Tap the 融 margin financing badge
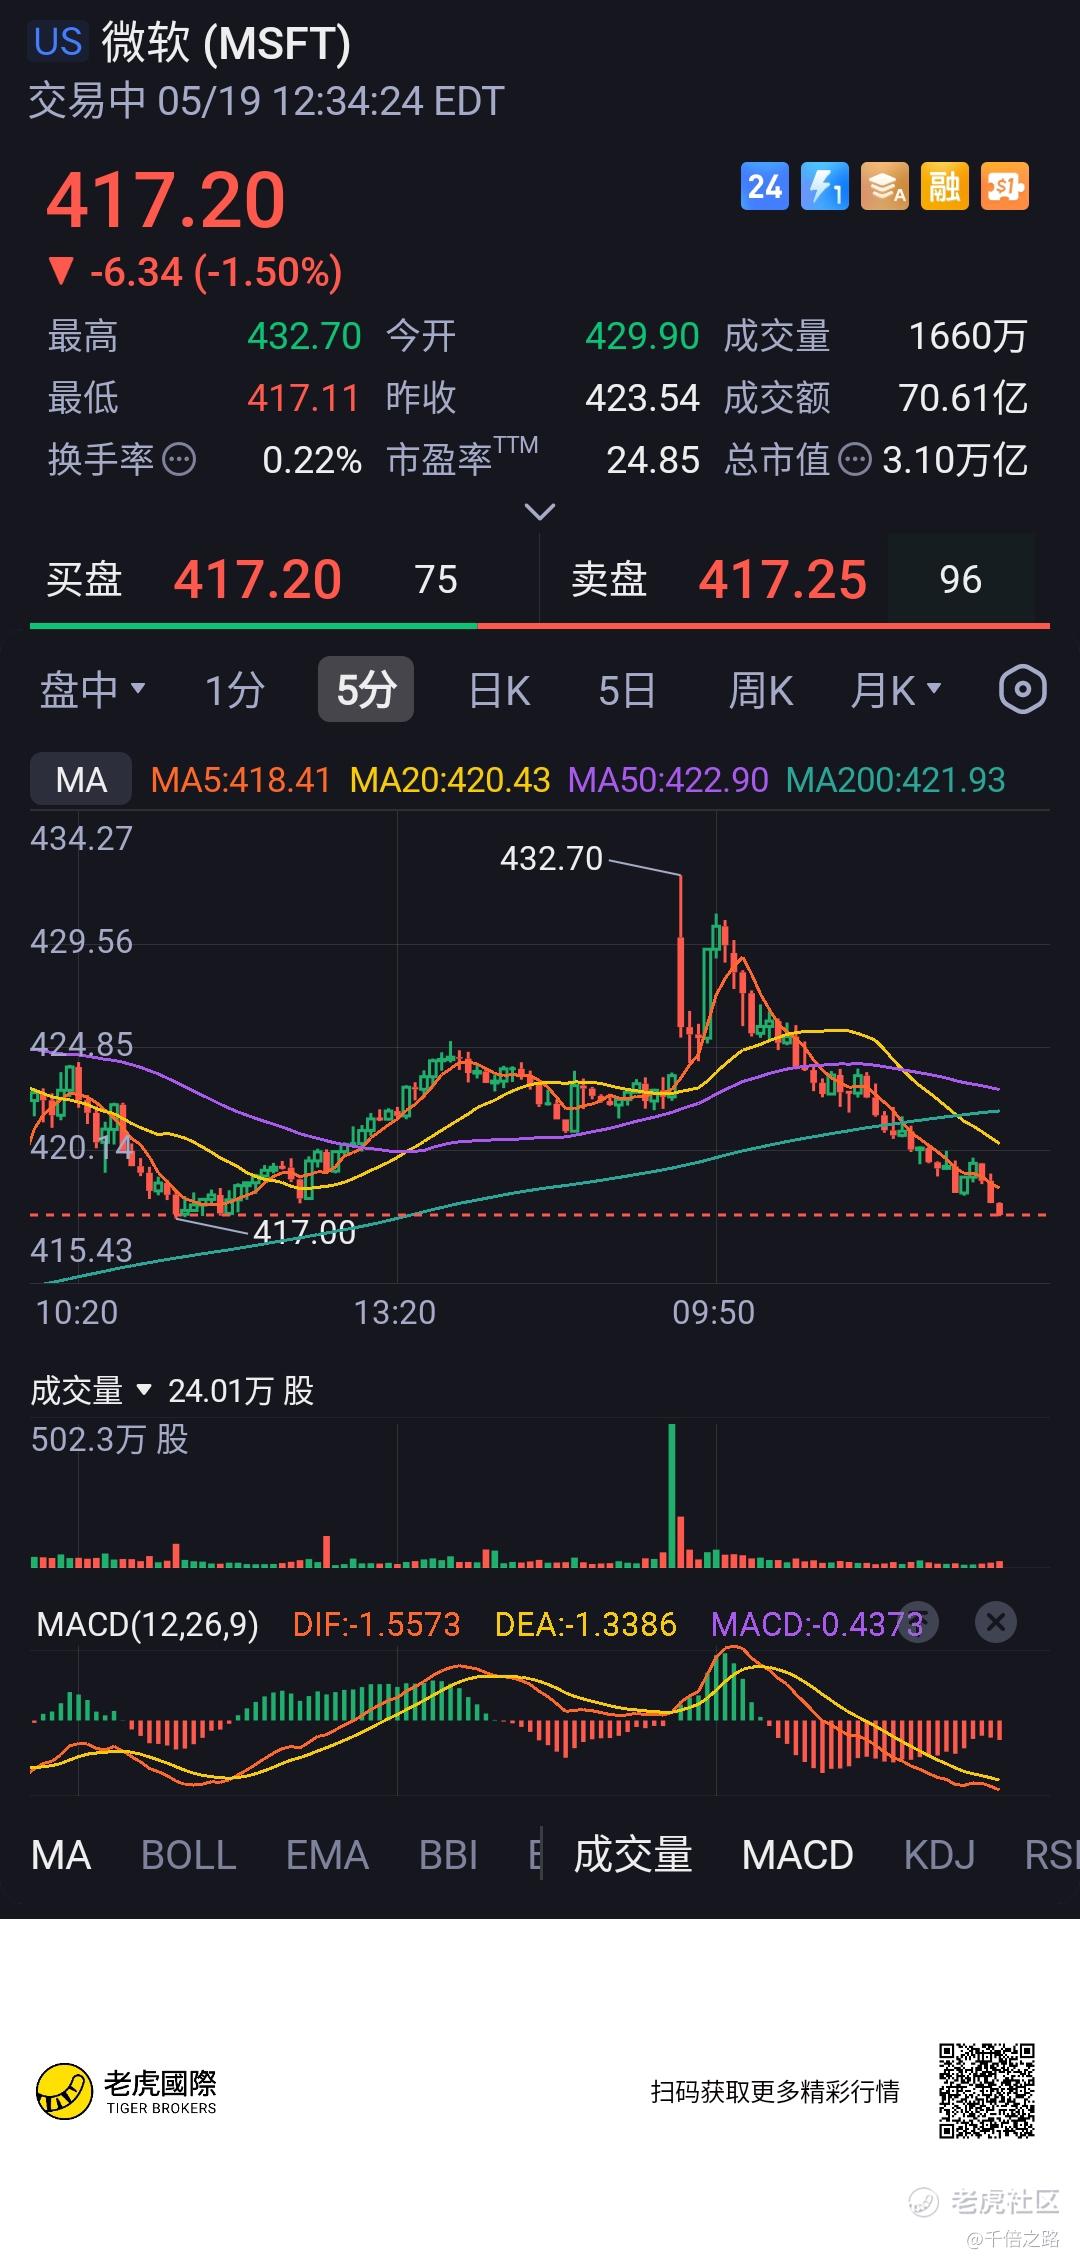The image size is (1080, 2264). pyautogui.click(x=945, y=186)
